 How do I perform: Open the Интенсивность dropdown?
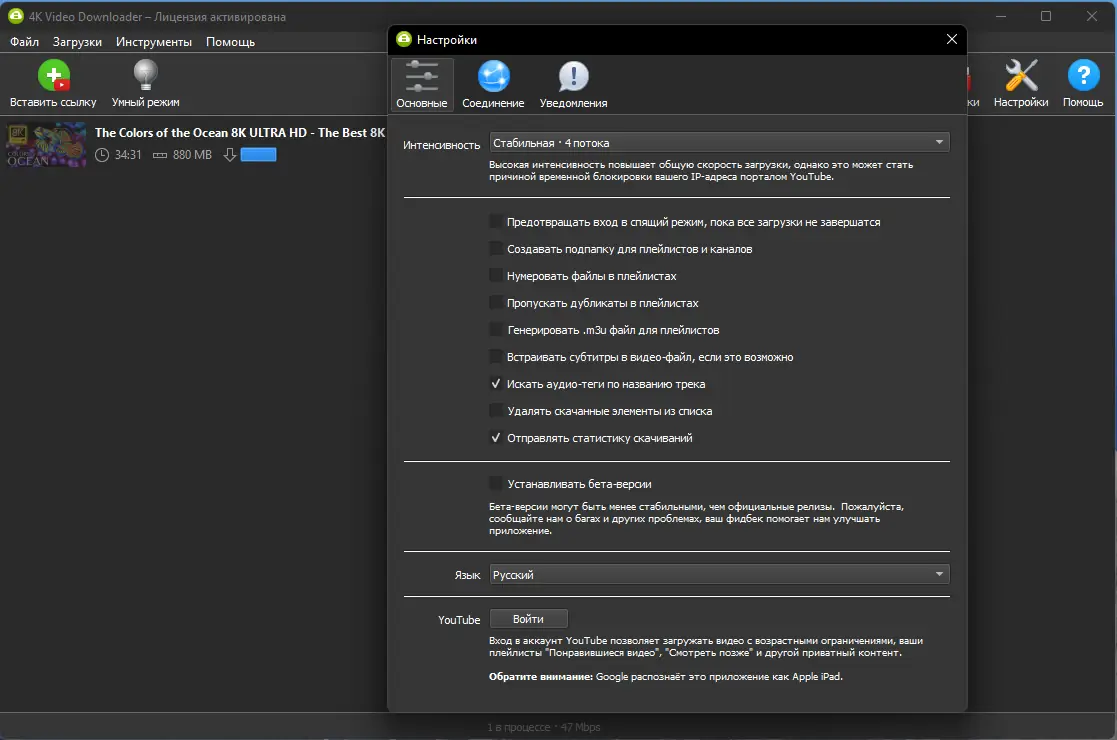click(x=719, y=142)
